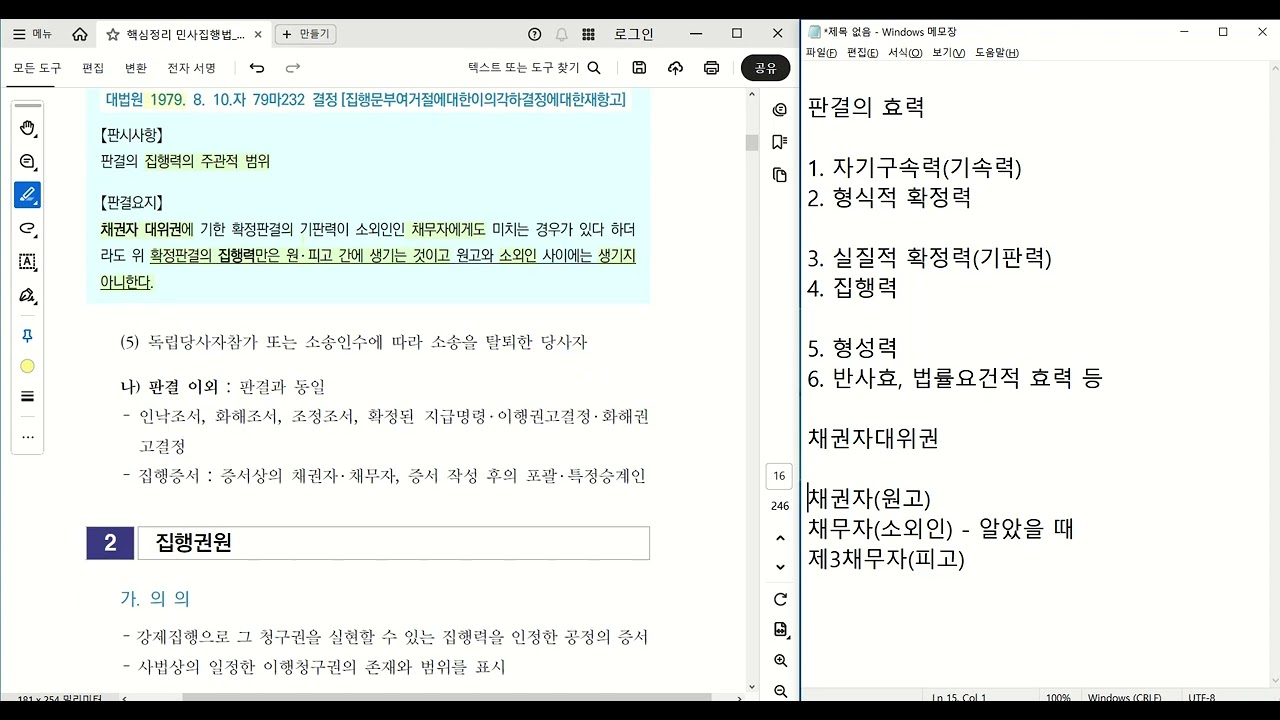The image size is (1280, 720).
Task: Click the scroll up arrow in the PDF pane
Action: coord(752,94)
